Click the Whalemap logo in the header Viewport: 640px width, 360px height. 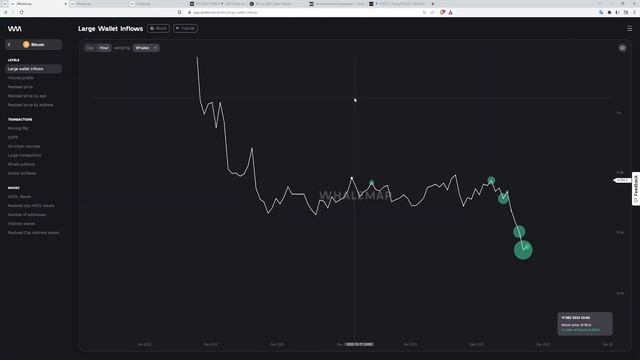tap(15, 29)
